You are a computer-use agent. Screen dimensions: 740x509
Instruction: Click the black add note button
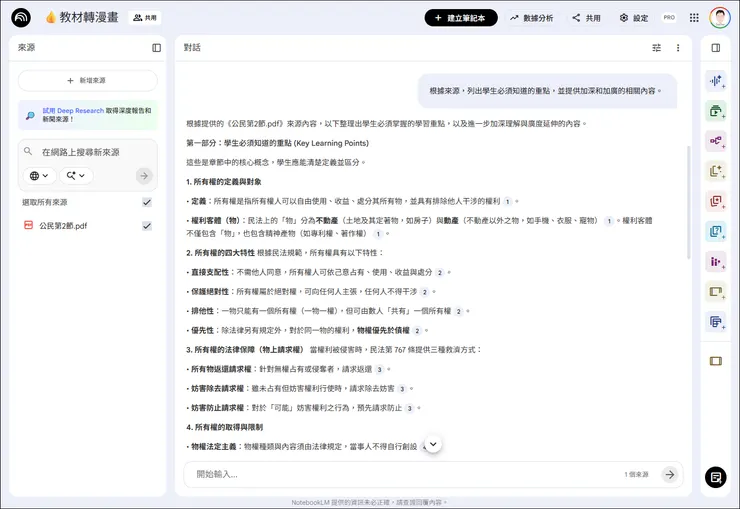point(715,477)
